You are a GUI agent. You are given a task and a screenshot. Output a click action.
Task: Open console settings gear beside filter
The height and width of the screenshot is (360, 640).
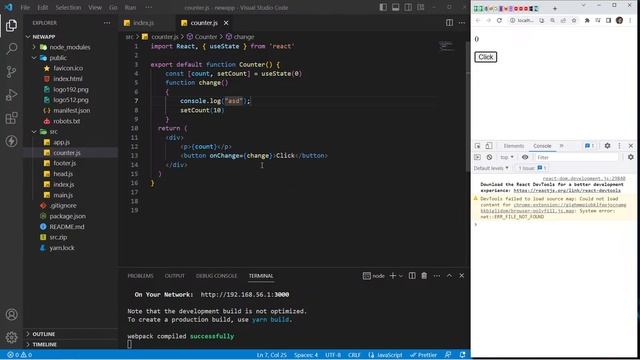[x=631, y=157]
